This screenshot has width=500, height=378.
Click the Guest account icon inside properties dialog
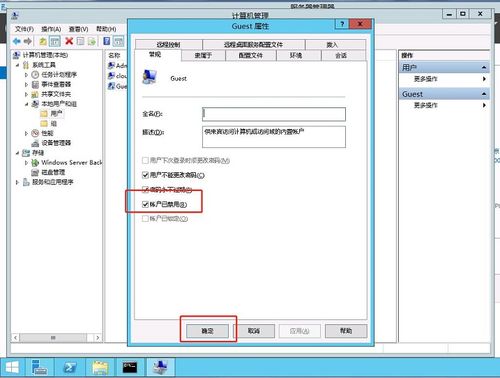[x=149, y=77]
